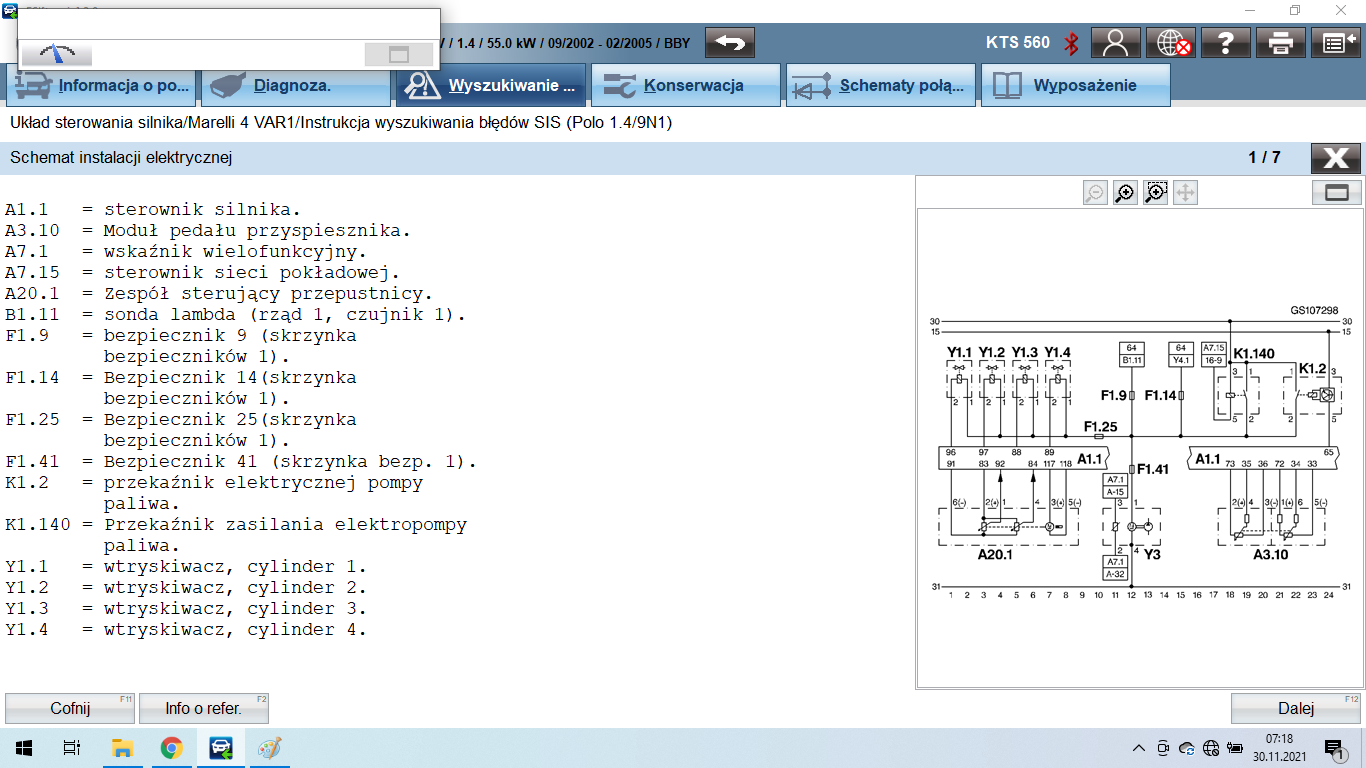Screen dimensions: 1366x768
Task: Open the network globe icon in the system tray
Action: click(x=1211, y=748)
